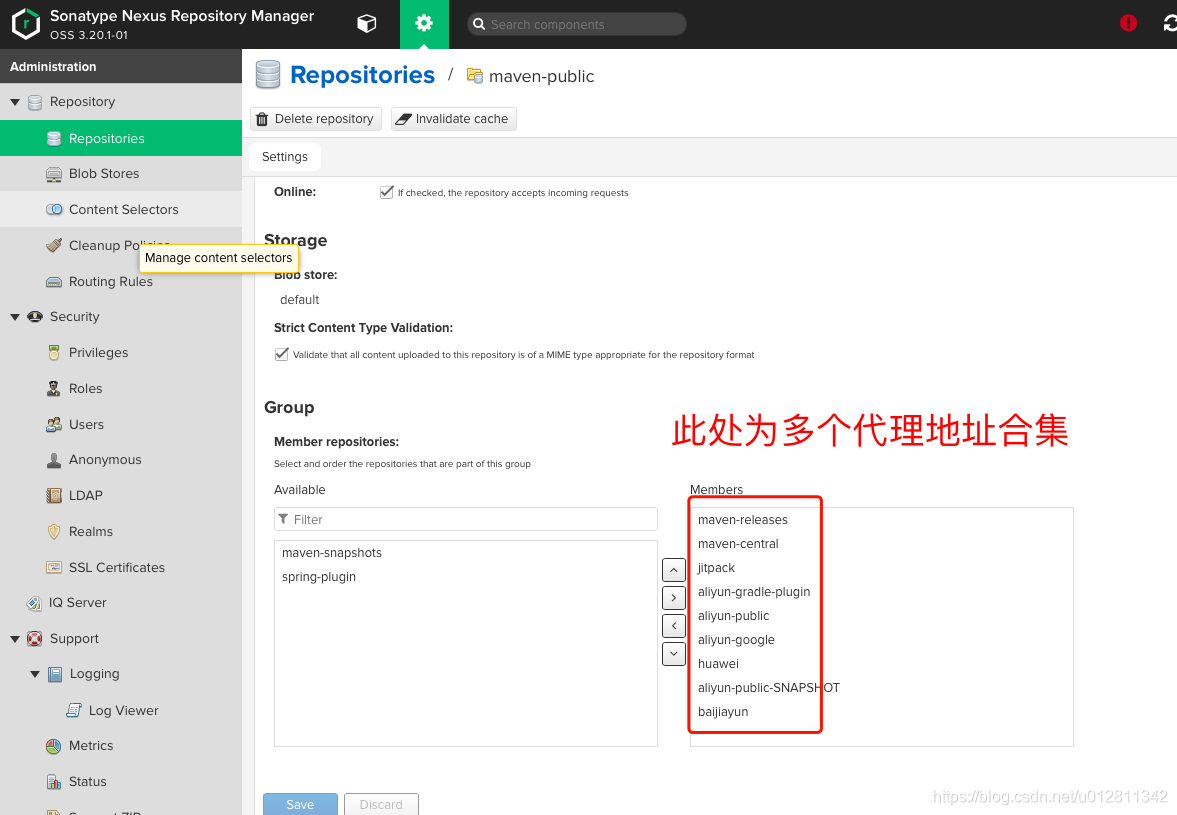1177x815 pixels.
Task: Click the Repositories breadcrumb link
Action: point(362,75)
